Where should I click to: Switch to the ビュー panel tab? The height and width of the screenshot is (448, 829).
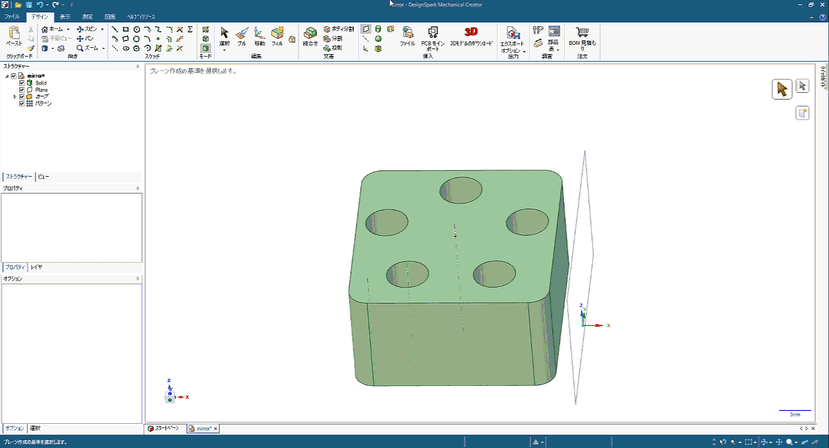[x=43, y=177]
